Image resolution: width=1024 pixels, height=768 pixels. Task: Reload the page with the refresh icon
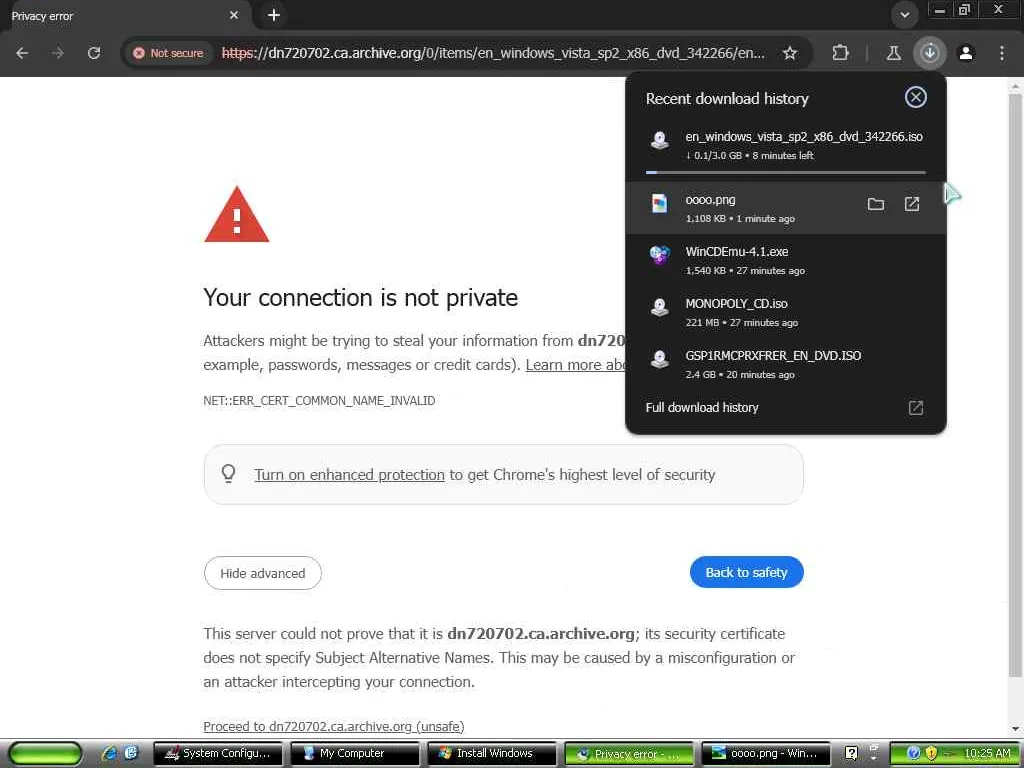click(94, 53)
